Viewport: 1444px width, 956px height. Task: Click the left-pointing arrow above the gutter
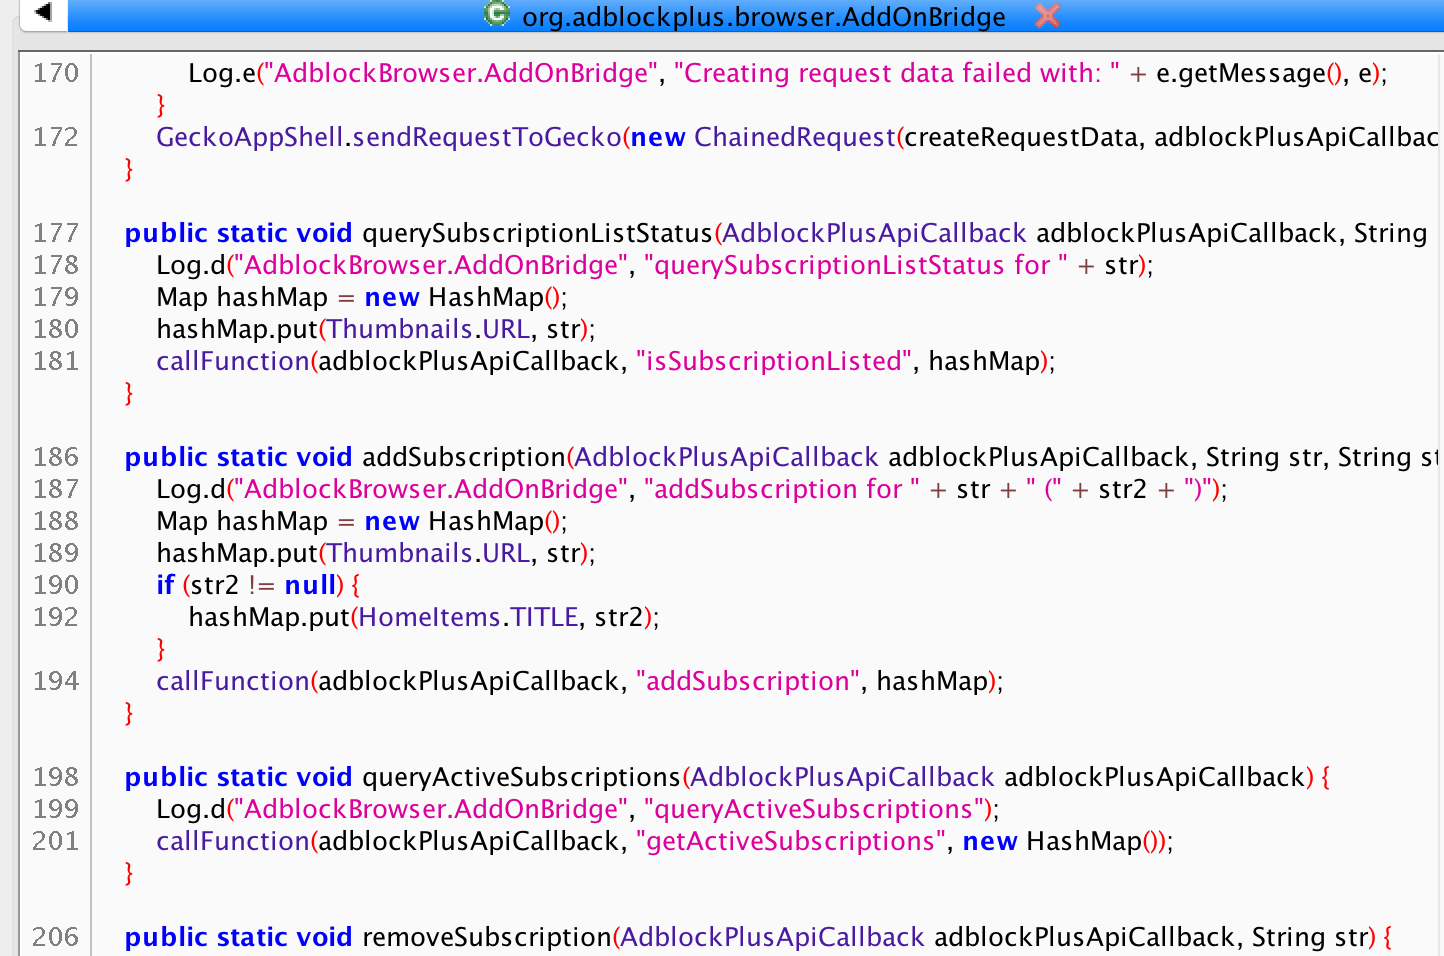click(x=42, y=13)
